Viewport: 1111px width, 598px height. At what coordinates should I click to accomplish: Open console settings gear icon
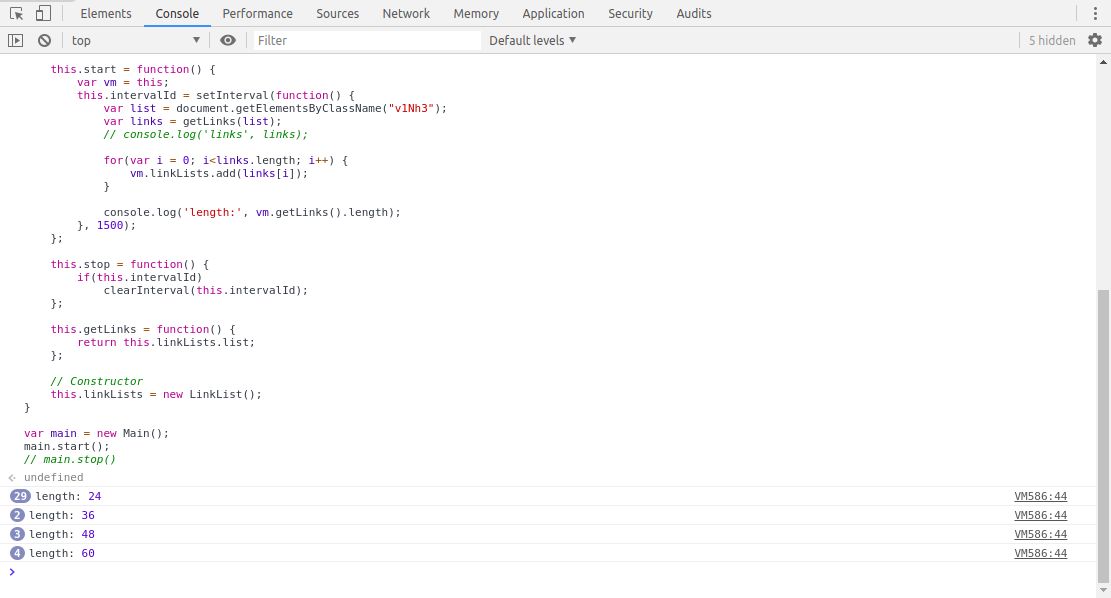point(1095,40)
